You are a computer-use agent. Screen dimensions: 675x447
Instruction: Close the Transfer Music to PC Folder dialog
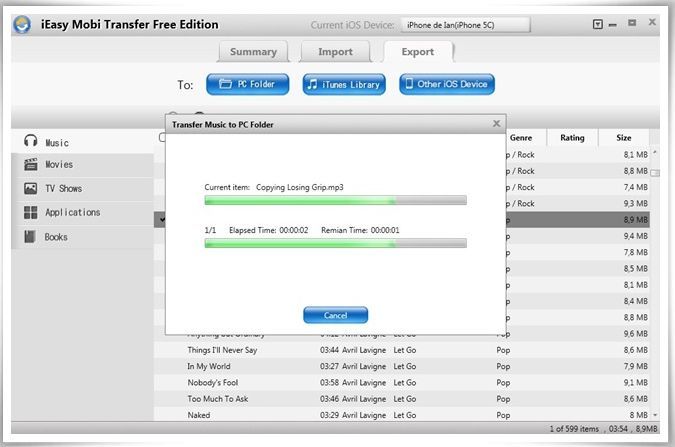(496, 124)
